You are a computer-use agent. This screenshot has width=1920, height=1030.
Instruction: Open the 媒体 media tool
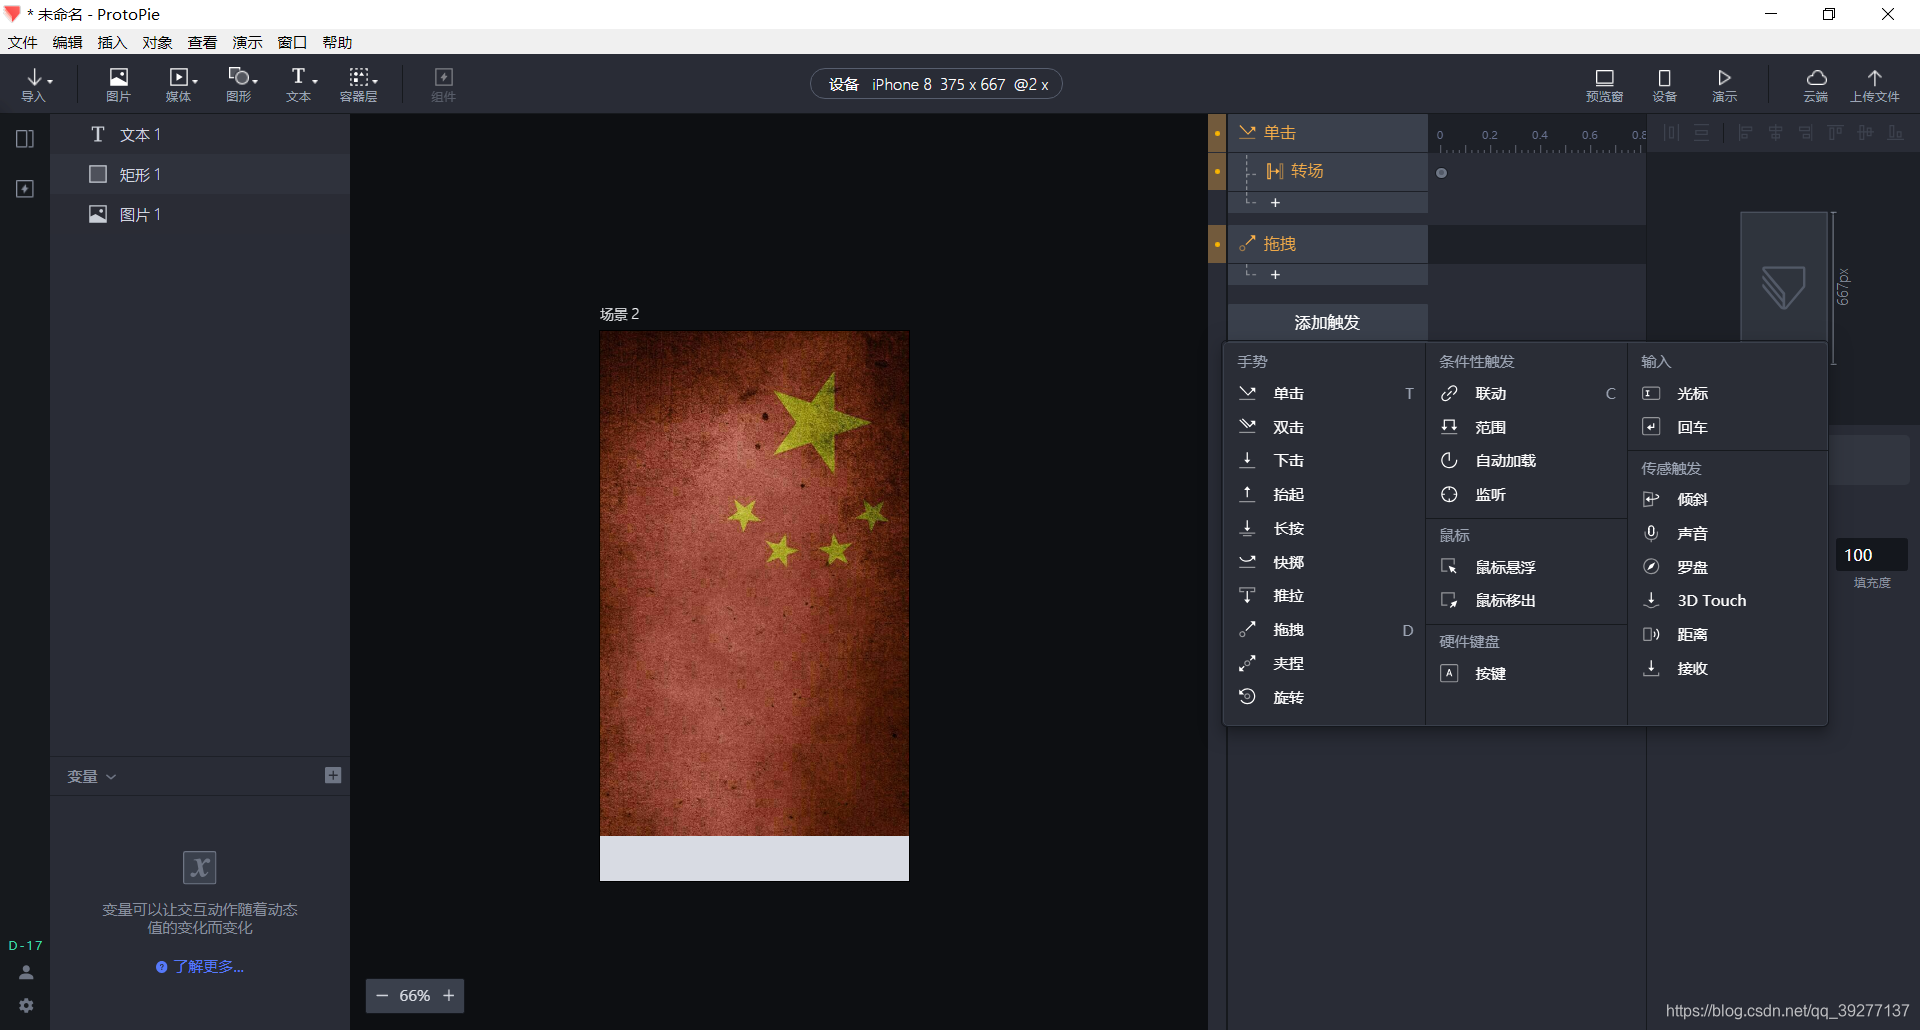click(x=180, y=84)
